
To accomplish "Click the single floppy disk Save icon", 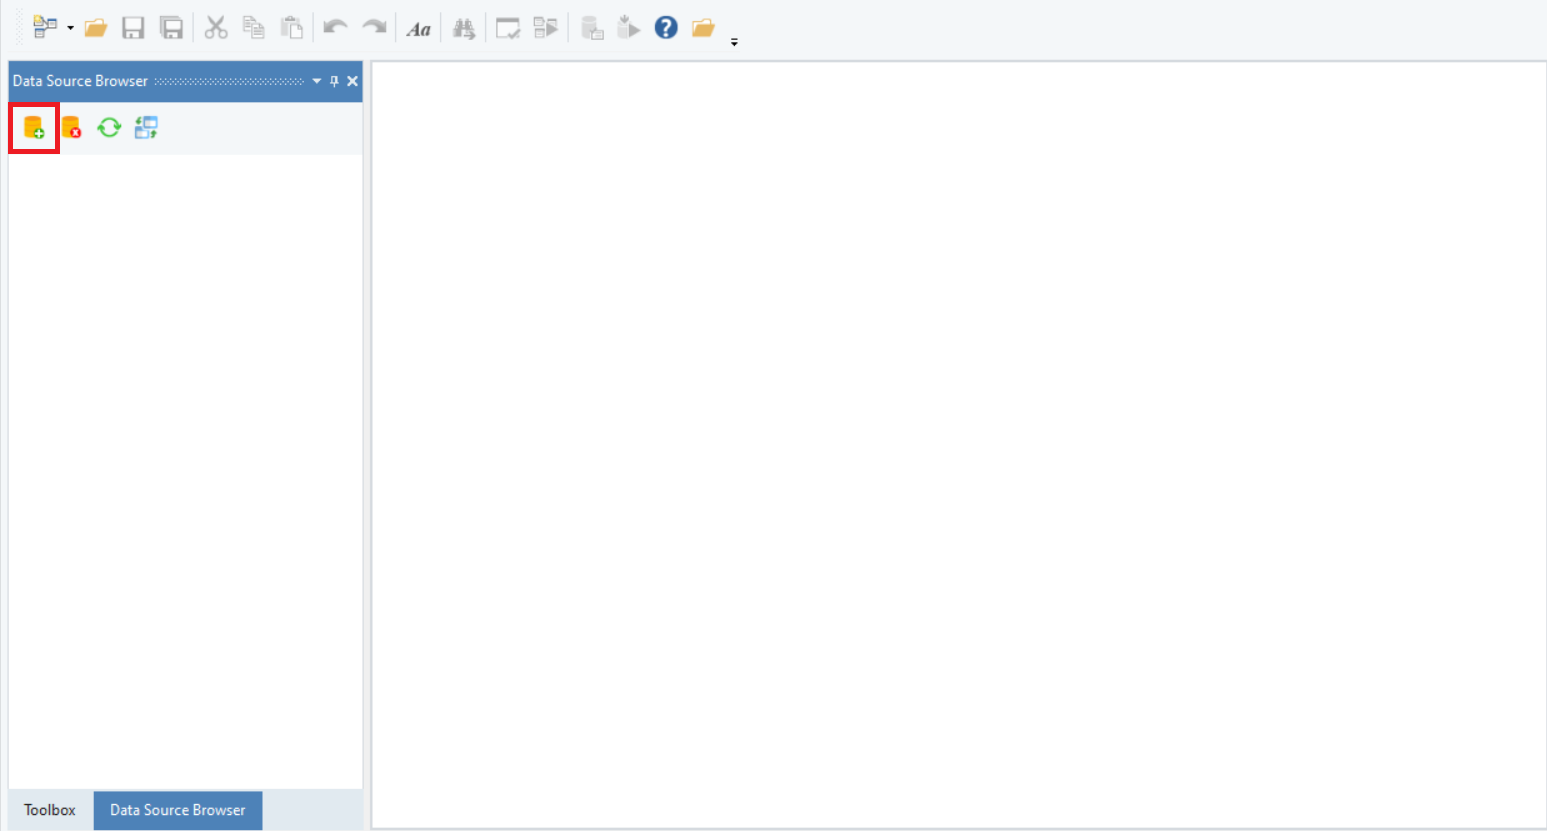I will pos(133,28).
